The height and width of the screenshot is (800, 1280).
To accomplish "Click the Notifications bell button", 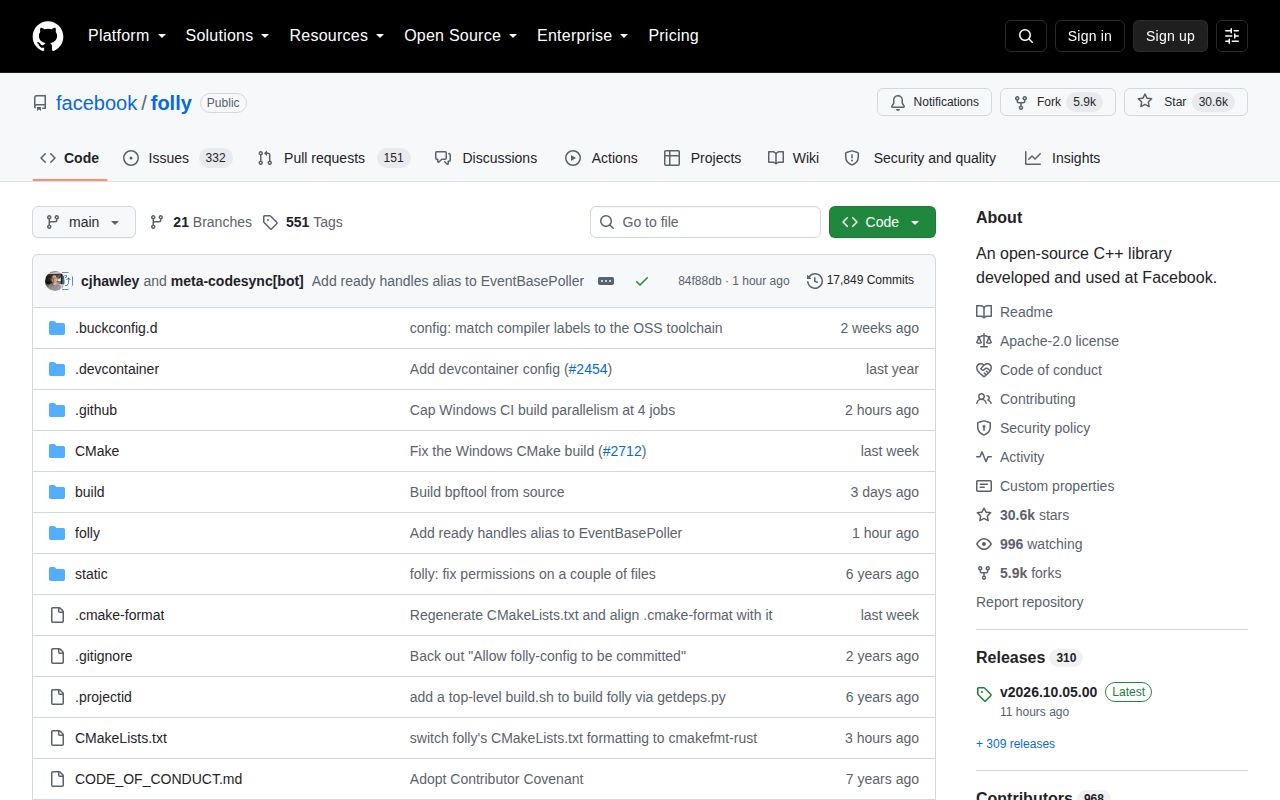I will tap(934, 102).
